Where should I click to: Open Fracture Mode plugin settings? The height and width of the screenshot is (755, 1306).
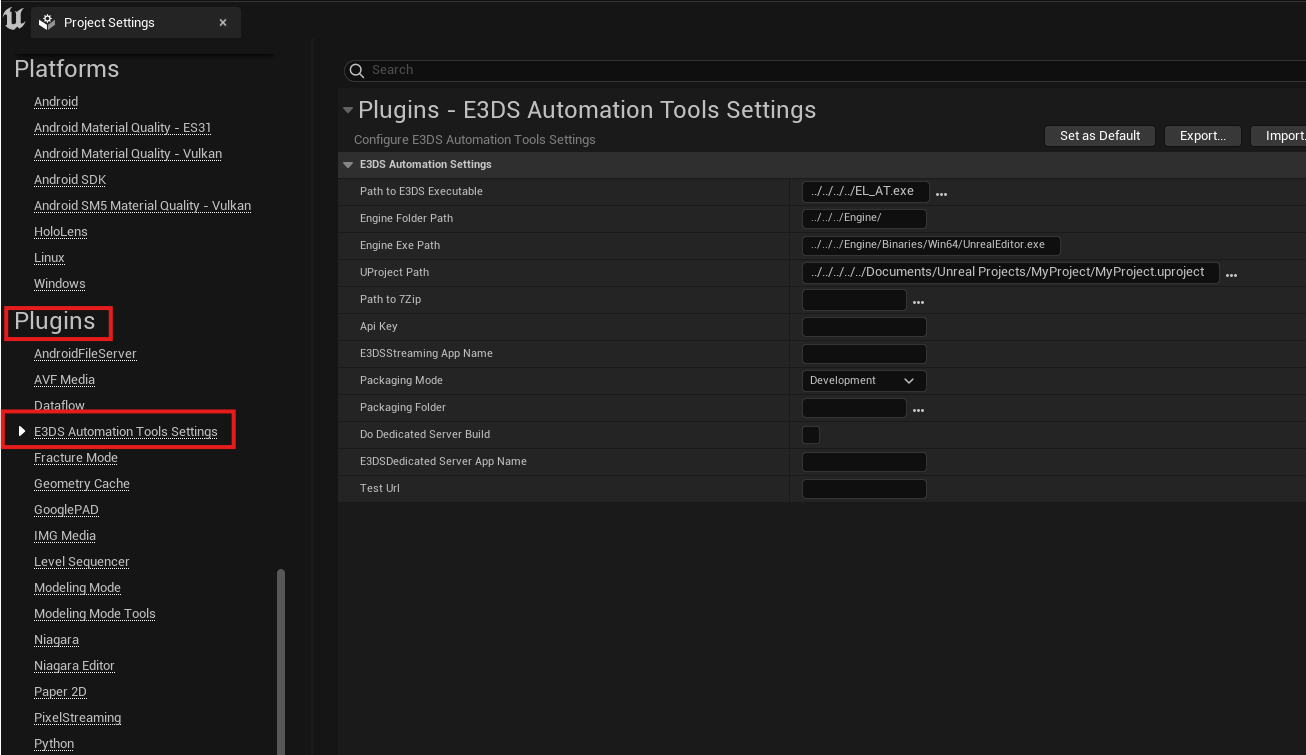76,458
